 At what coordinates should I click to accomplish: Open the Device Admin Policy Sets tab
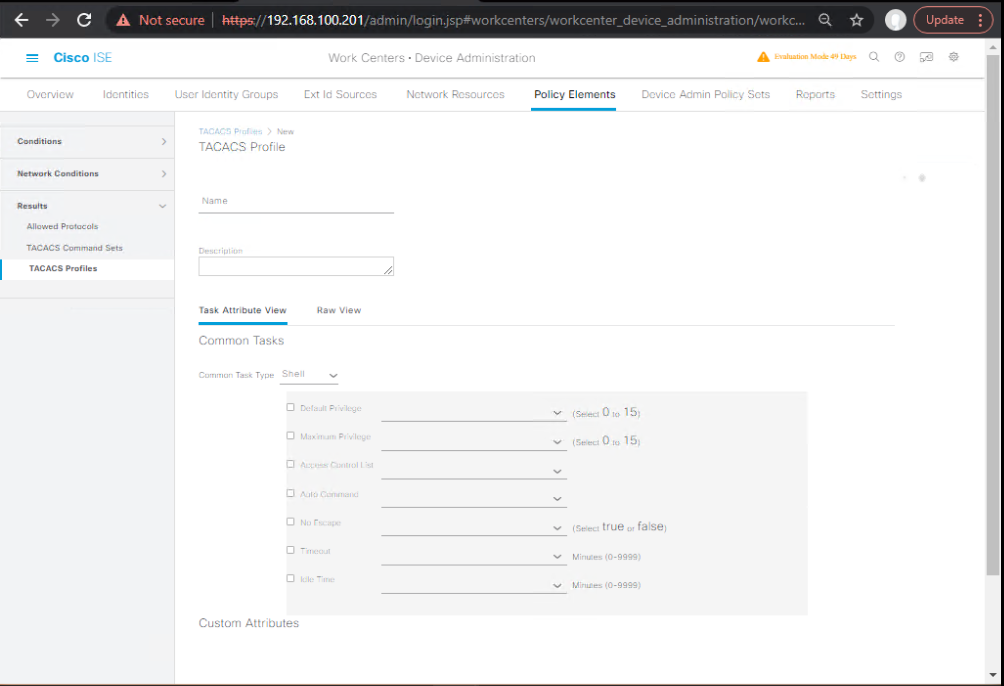click(706, 94)
